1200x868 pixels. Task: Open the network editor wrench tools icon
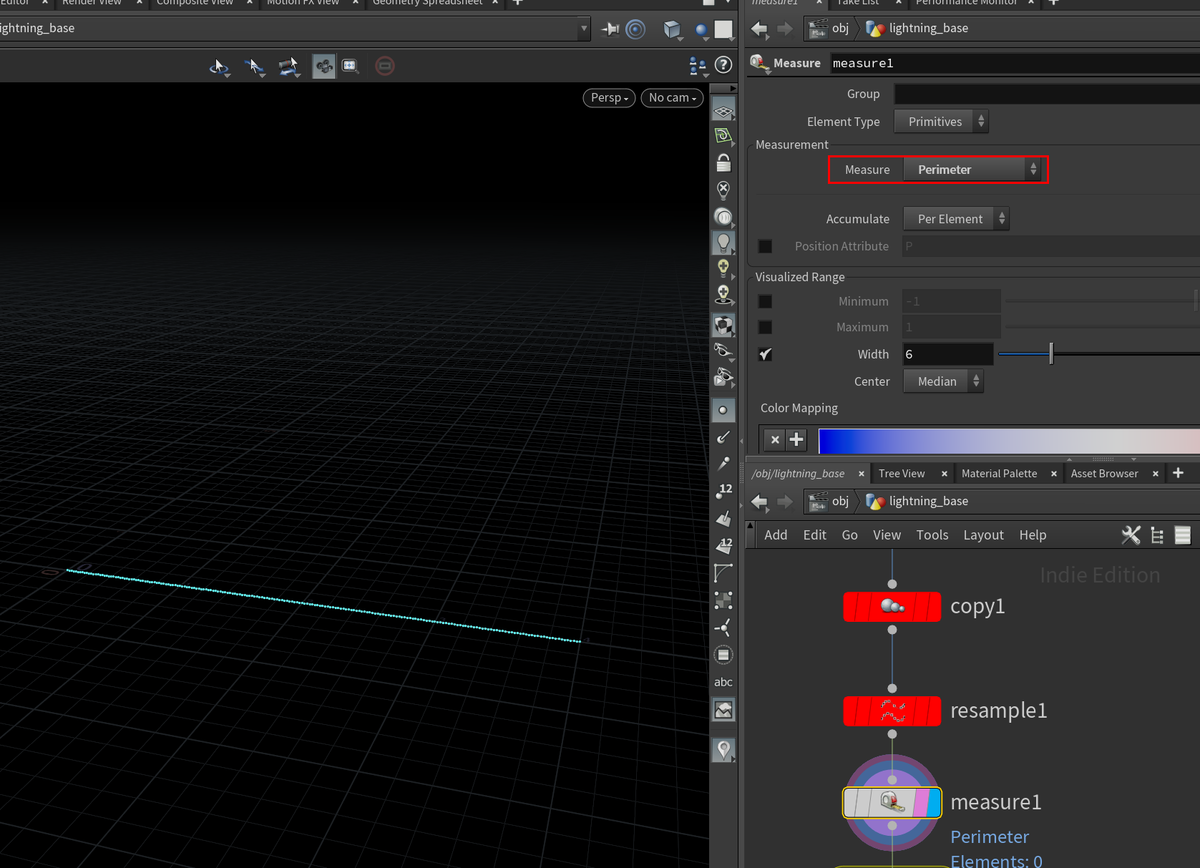pyautogui.click(x=1131, y=535)
